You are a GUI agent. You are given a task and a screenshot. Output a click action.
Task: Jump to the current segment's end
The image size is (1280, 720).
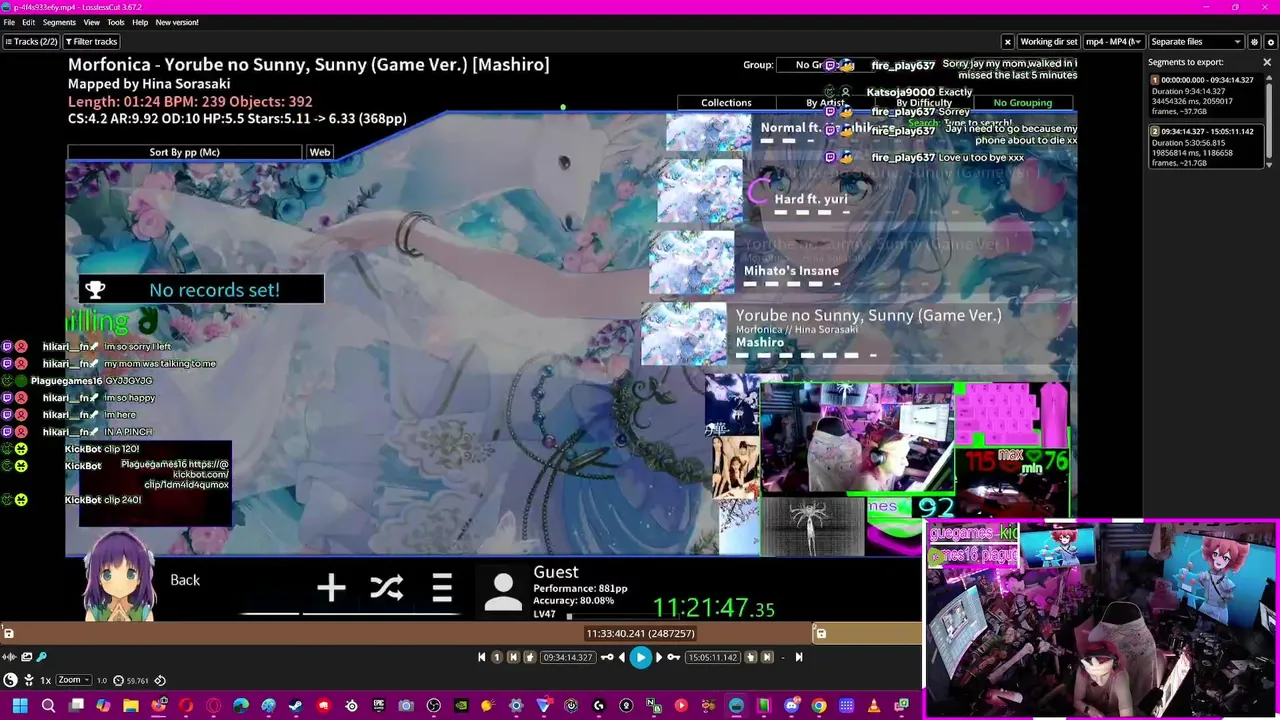tap(767, 657)
